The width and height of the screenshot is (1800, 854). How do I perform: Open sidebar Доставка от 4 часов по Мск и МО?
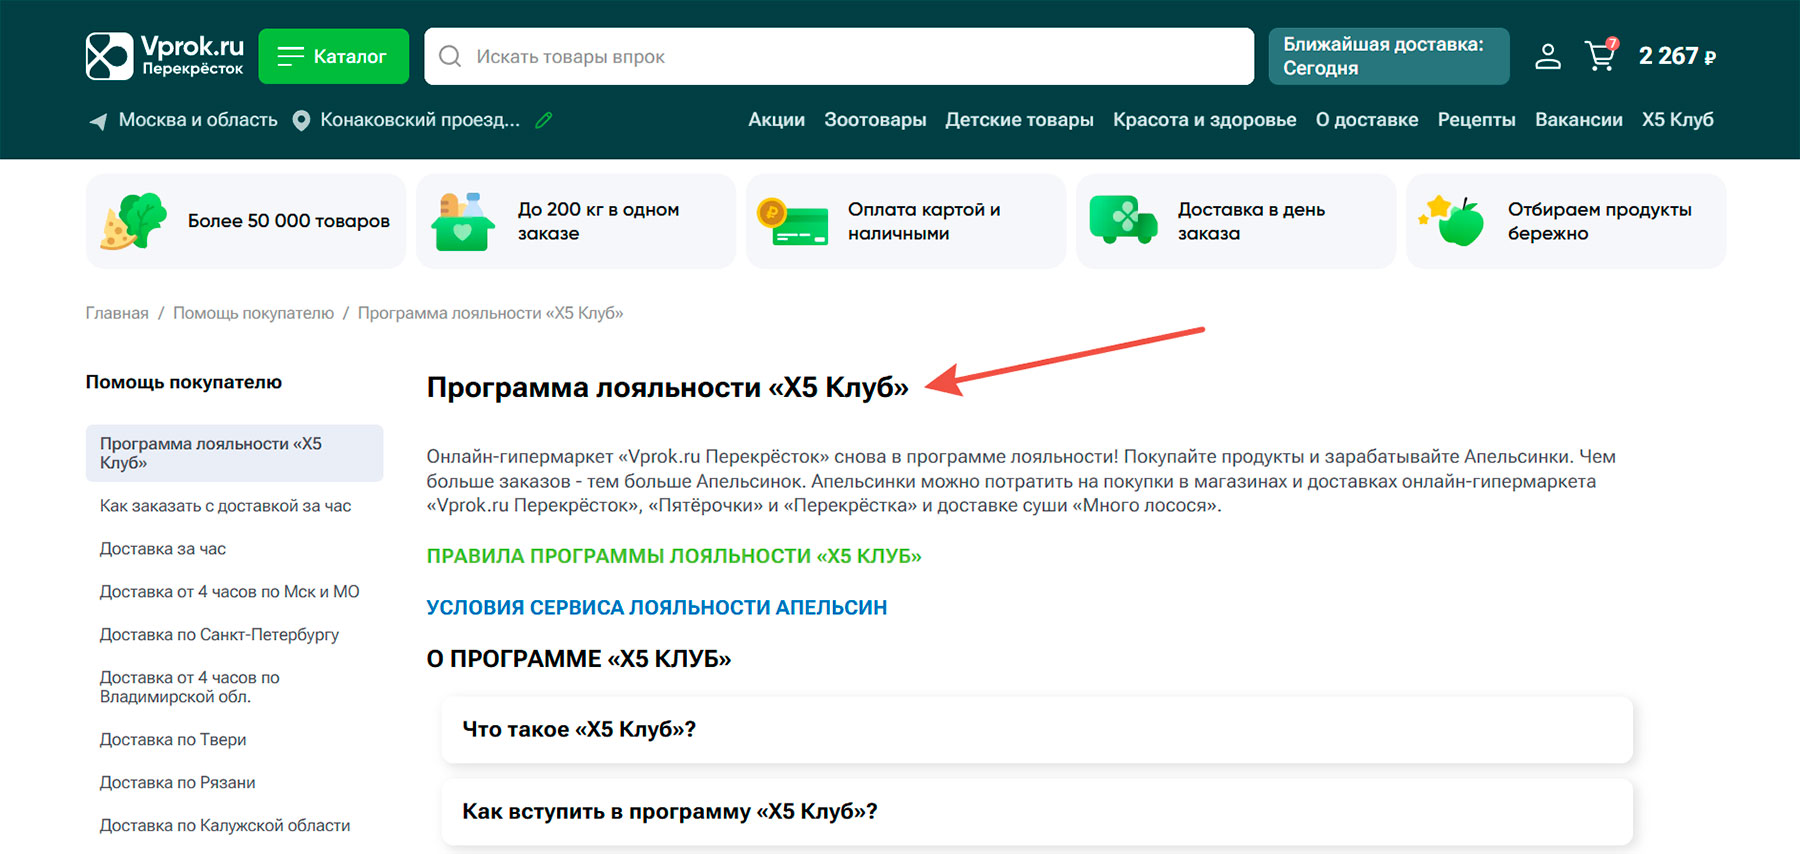pyautogui.click(x=230, y=592)
